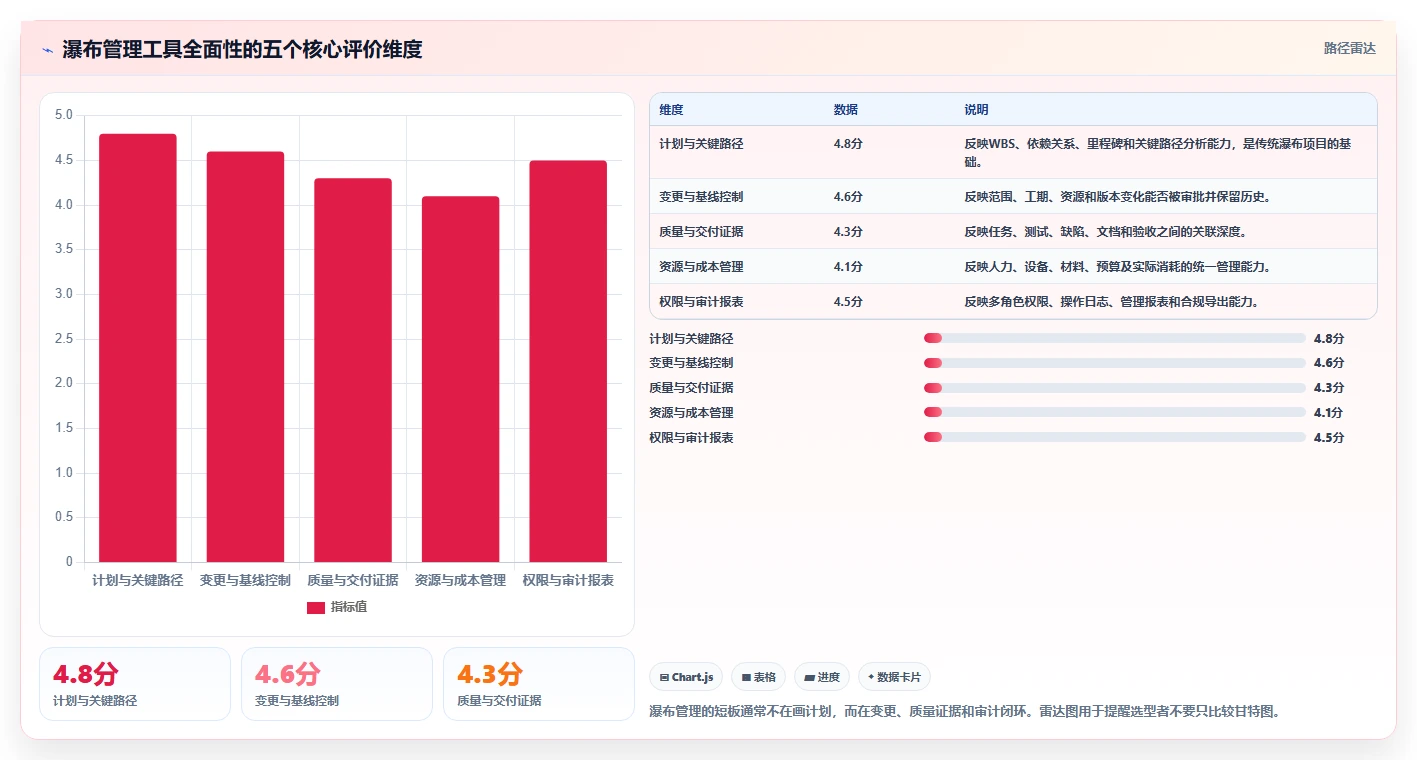Image resolution: width=1417 pixels, height=760 pixels.
Task: Click the 数据 column header
Action: coord(846,110)
